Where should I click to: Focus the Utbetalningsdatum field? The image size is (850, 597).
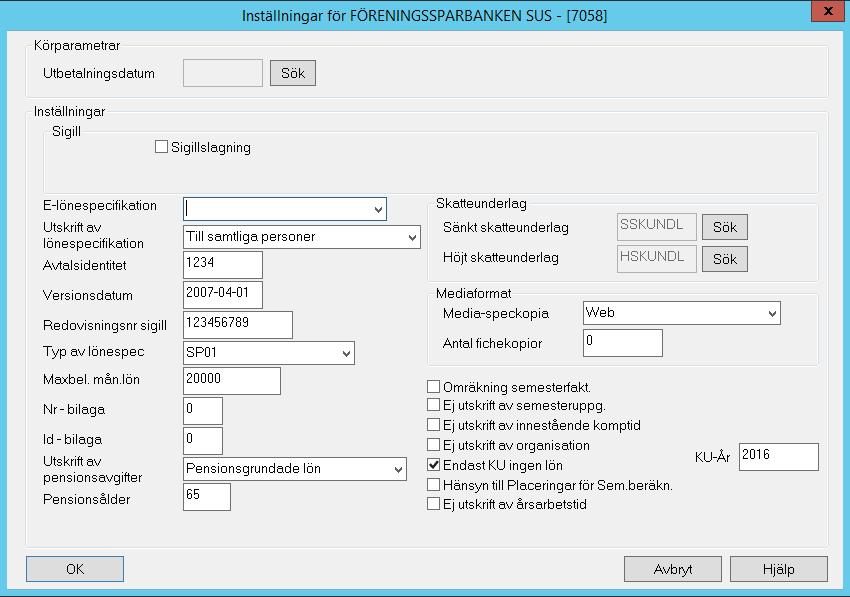[223, 73]
